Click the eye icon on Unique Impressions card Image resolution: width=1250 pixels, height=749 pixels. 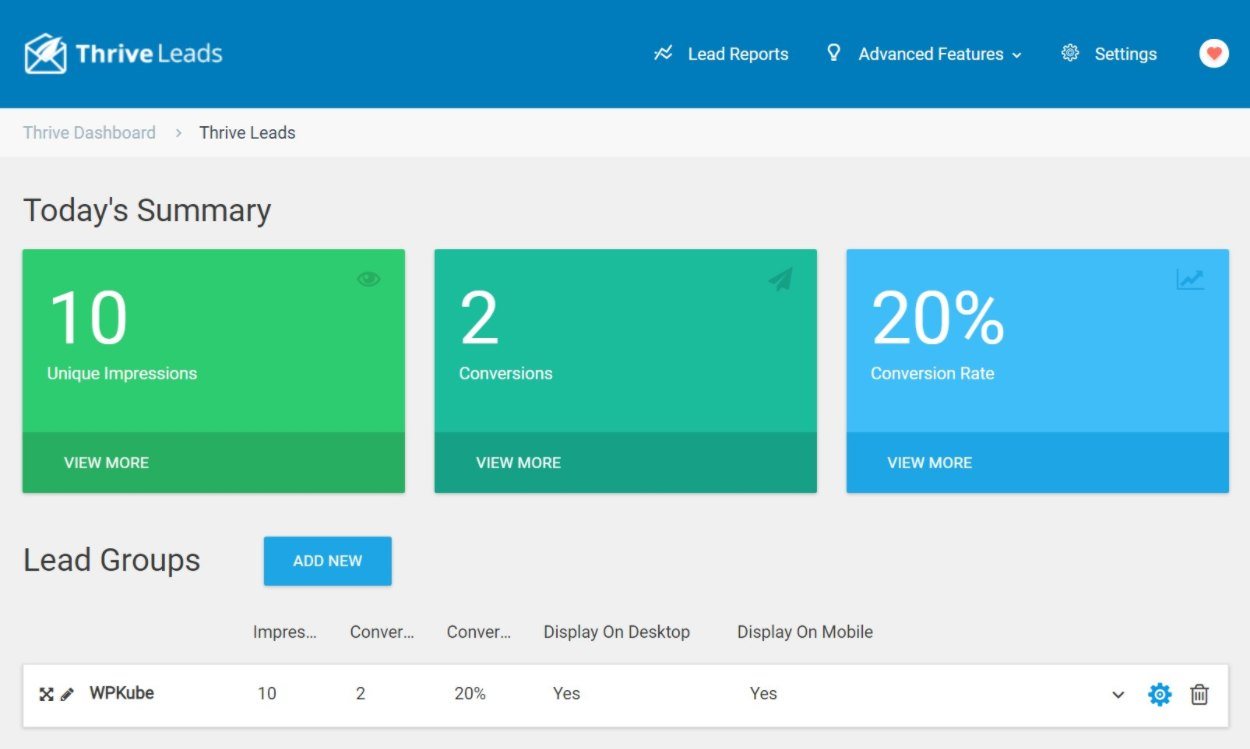[369, 279]
